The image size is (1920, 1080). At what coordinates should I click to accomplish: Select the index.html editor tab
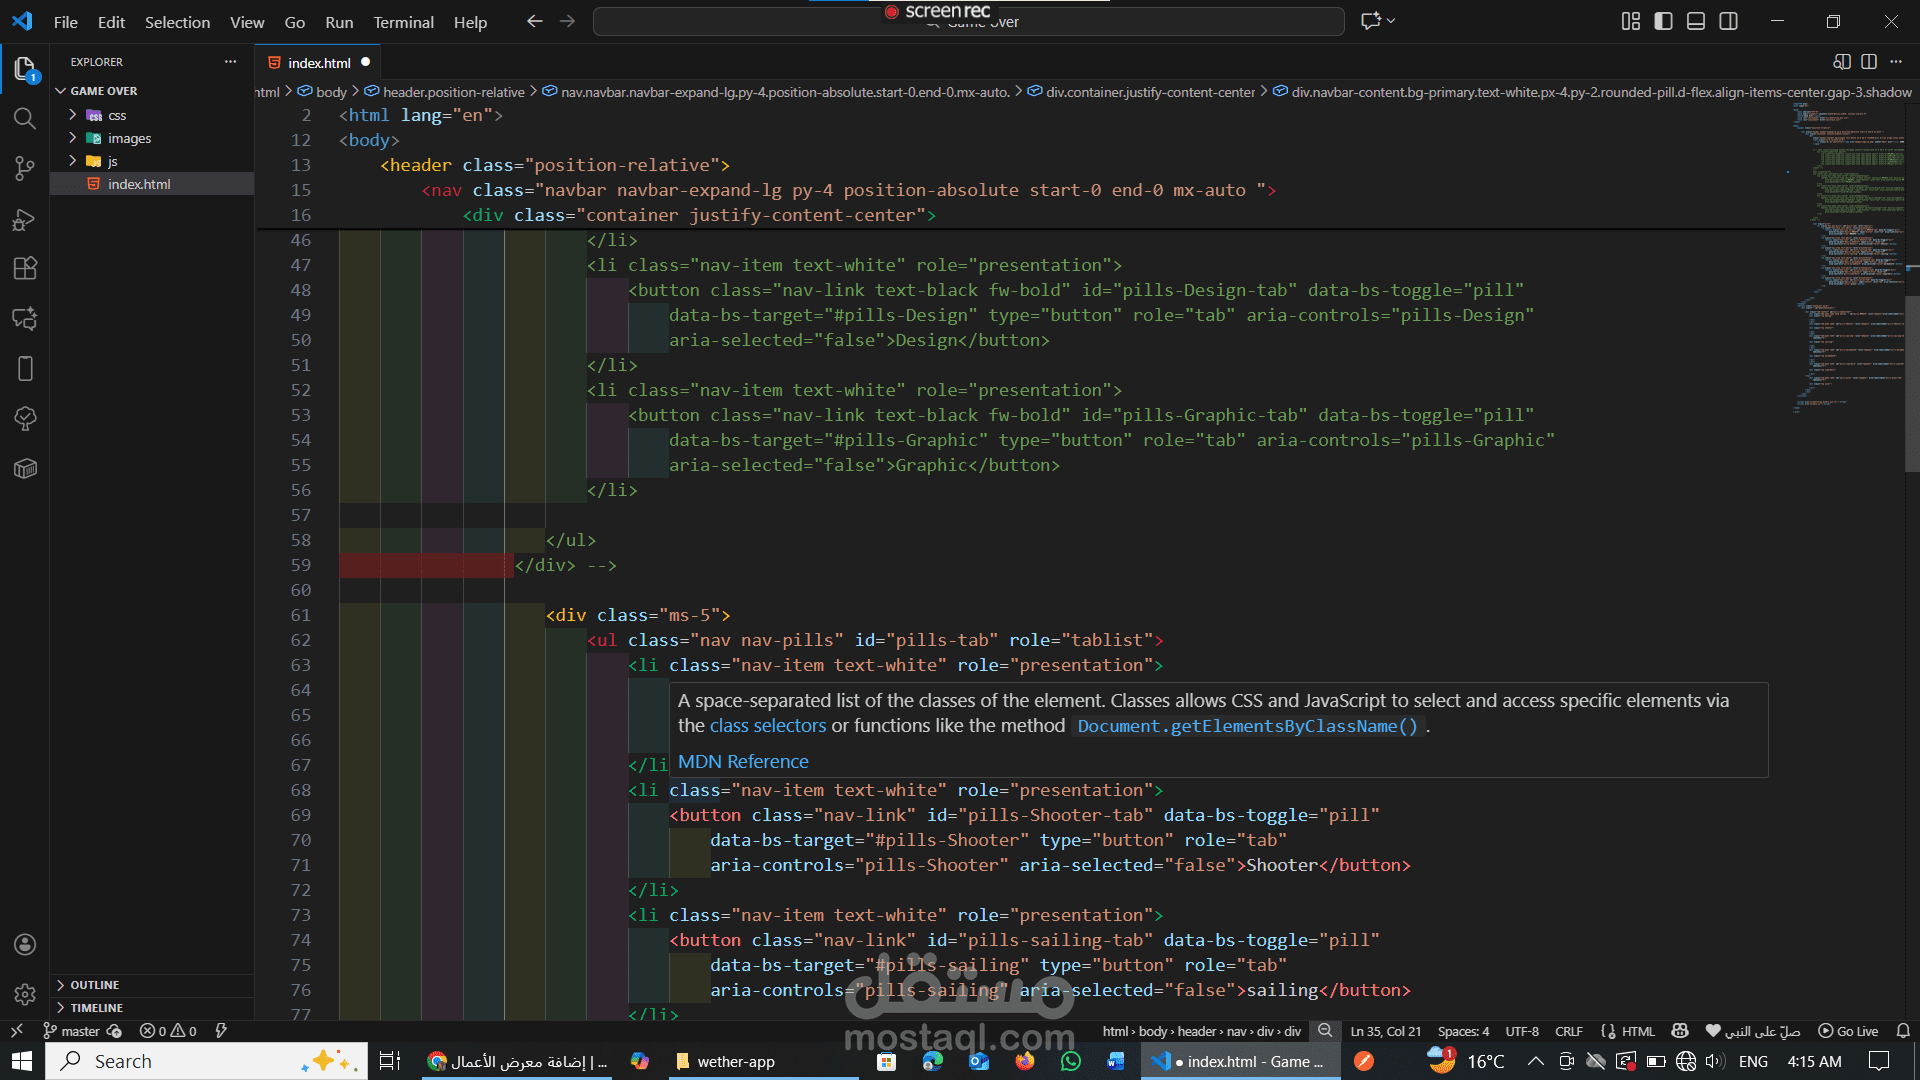point(318,62)
